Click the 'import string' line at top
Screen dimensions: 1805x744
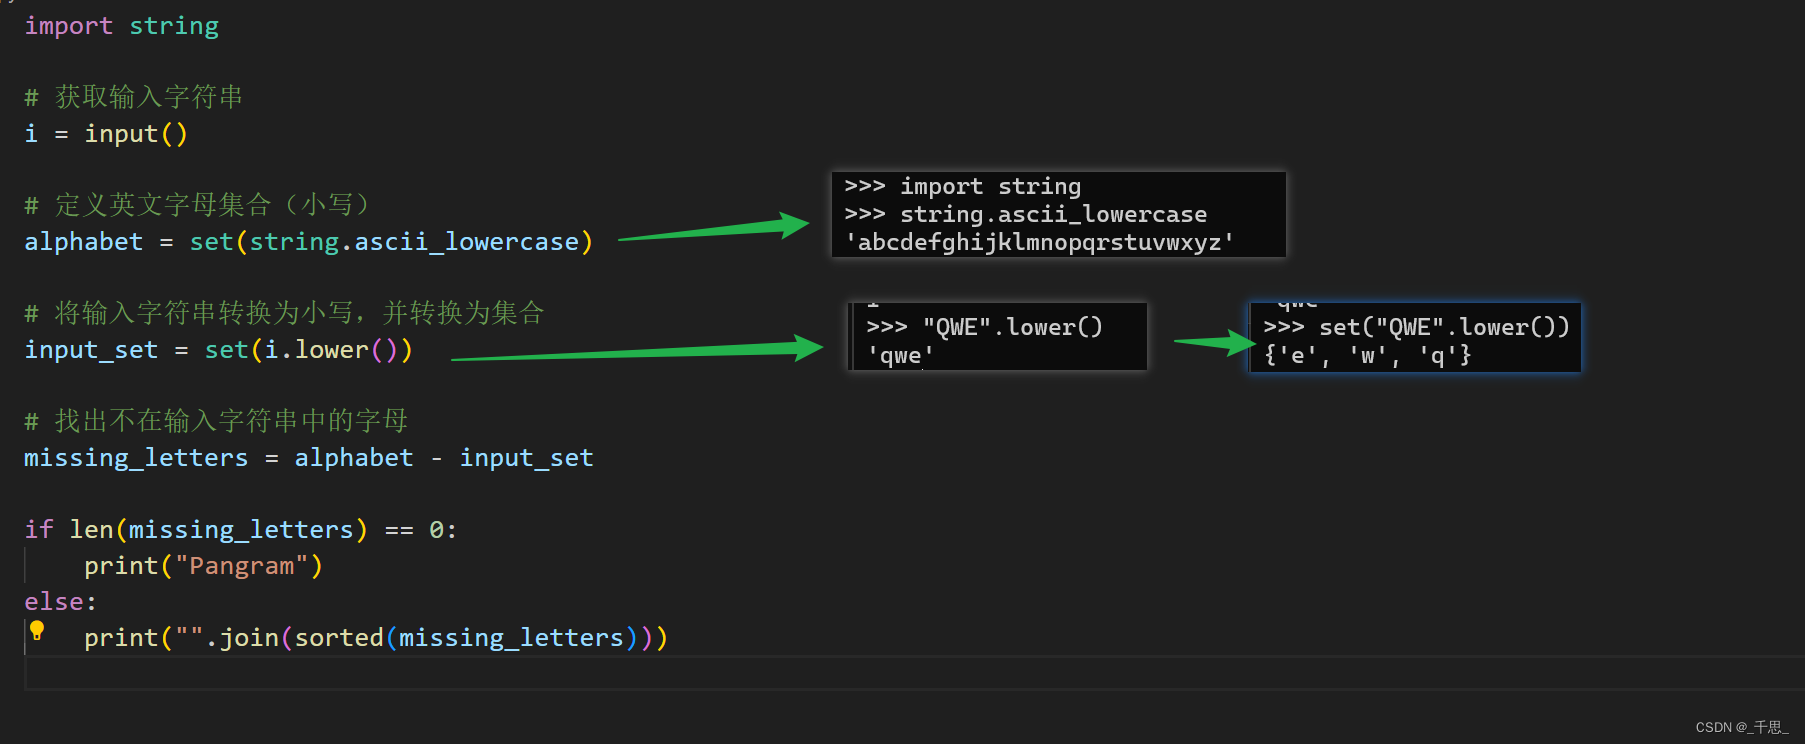[x=121, y=26]
